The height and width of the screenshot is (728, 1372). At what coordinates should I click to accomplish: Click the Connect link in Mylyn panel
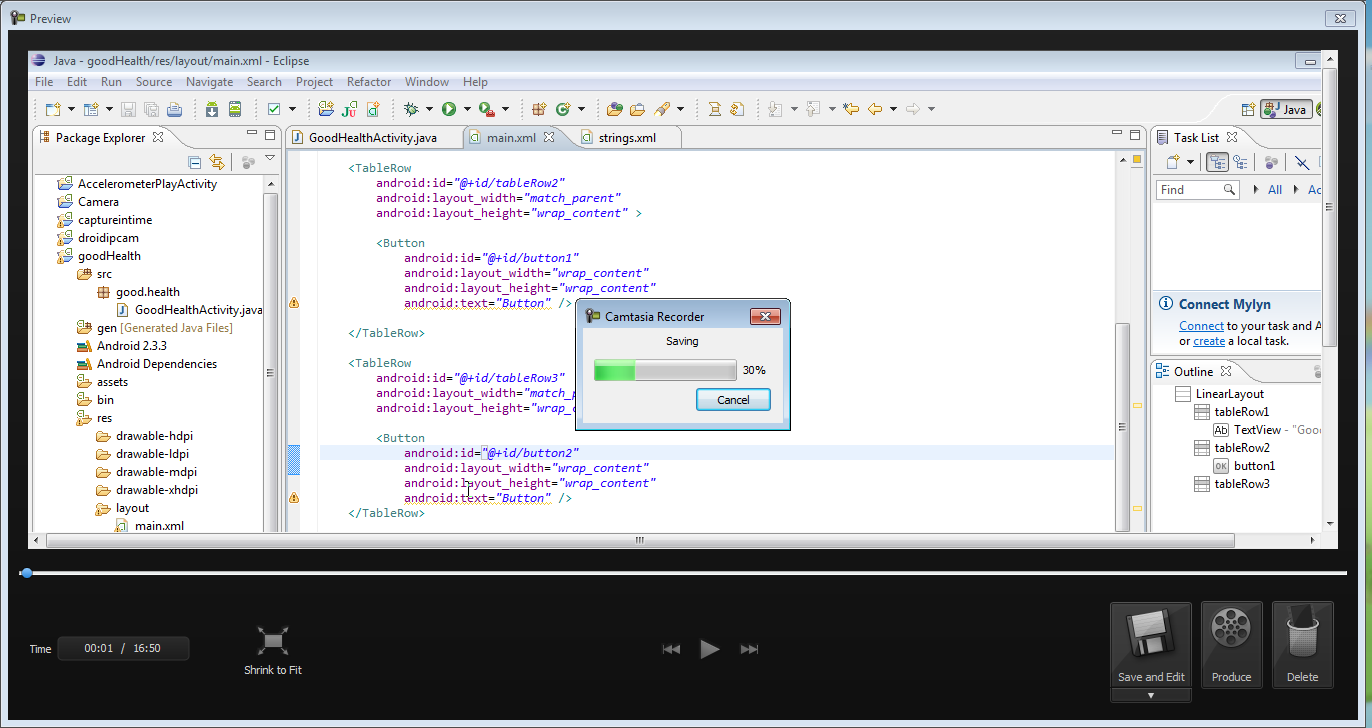pyautogui.click(x=1201, y=326)
